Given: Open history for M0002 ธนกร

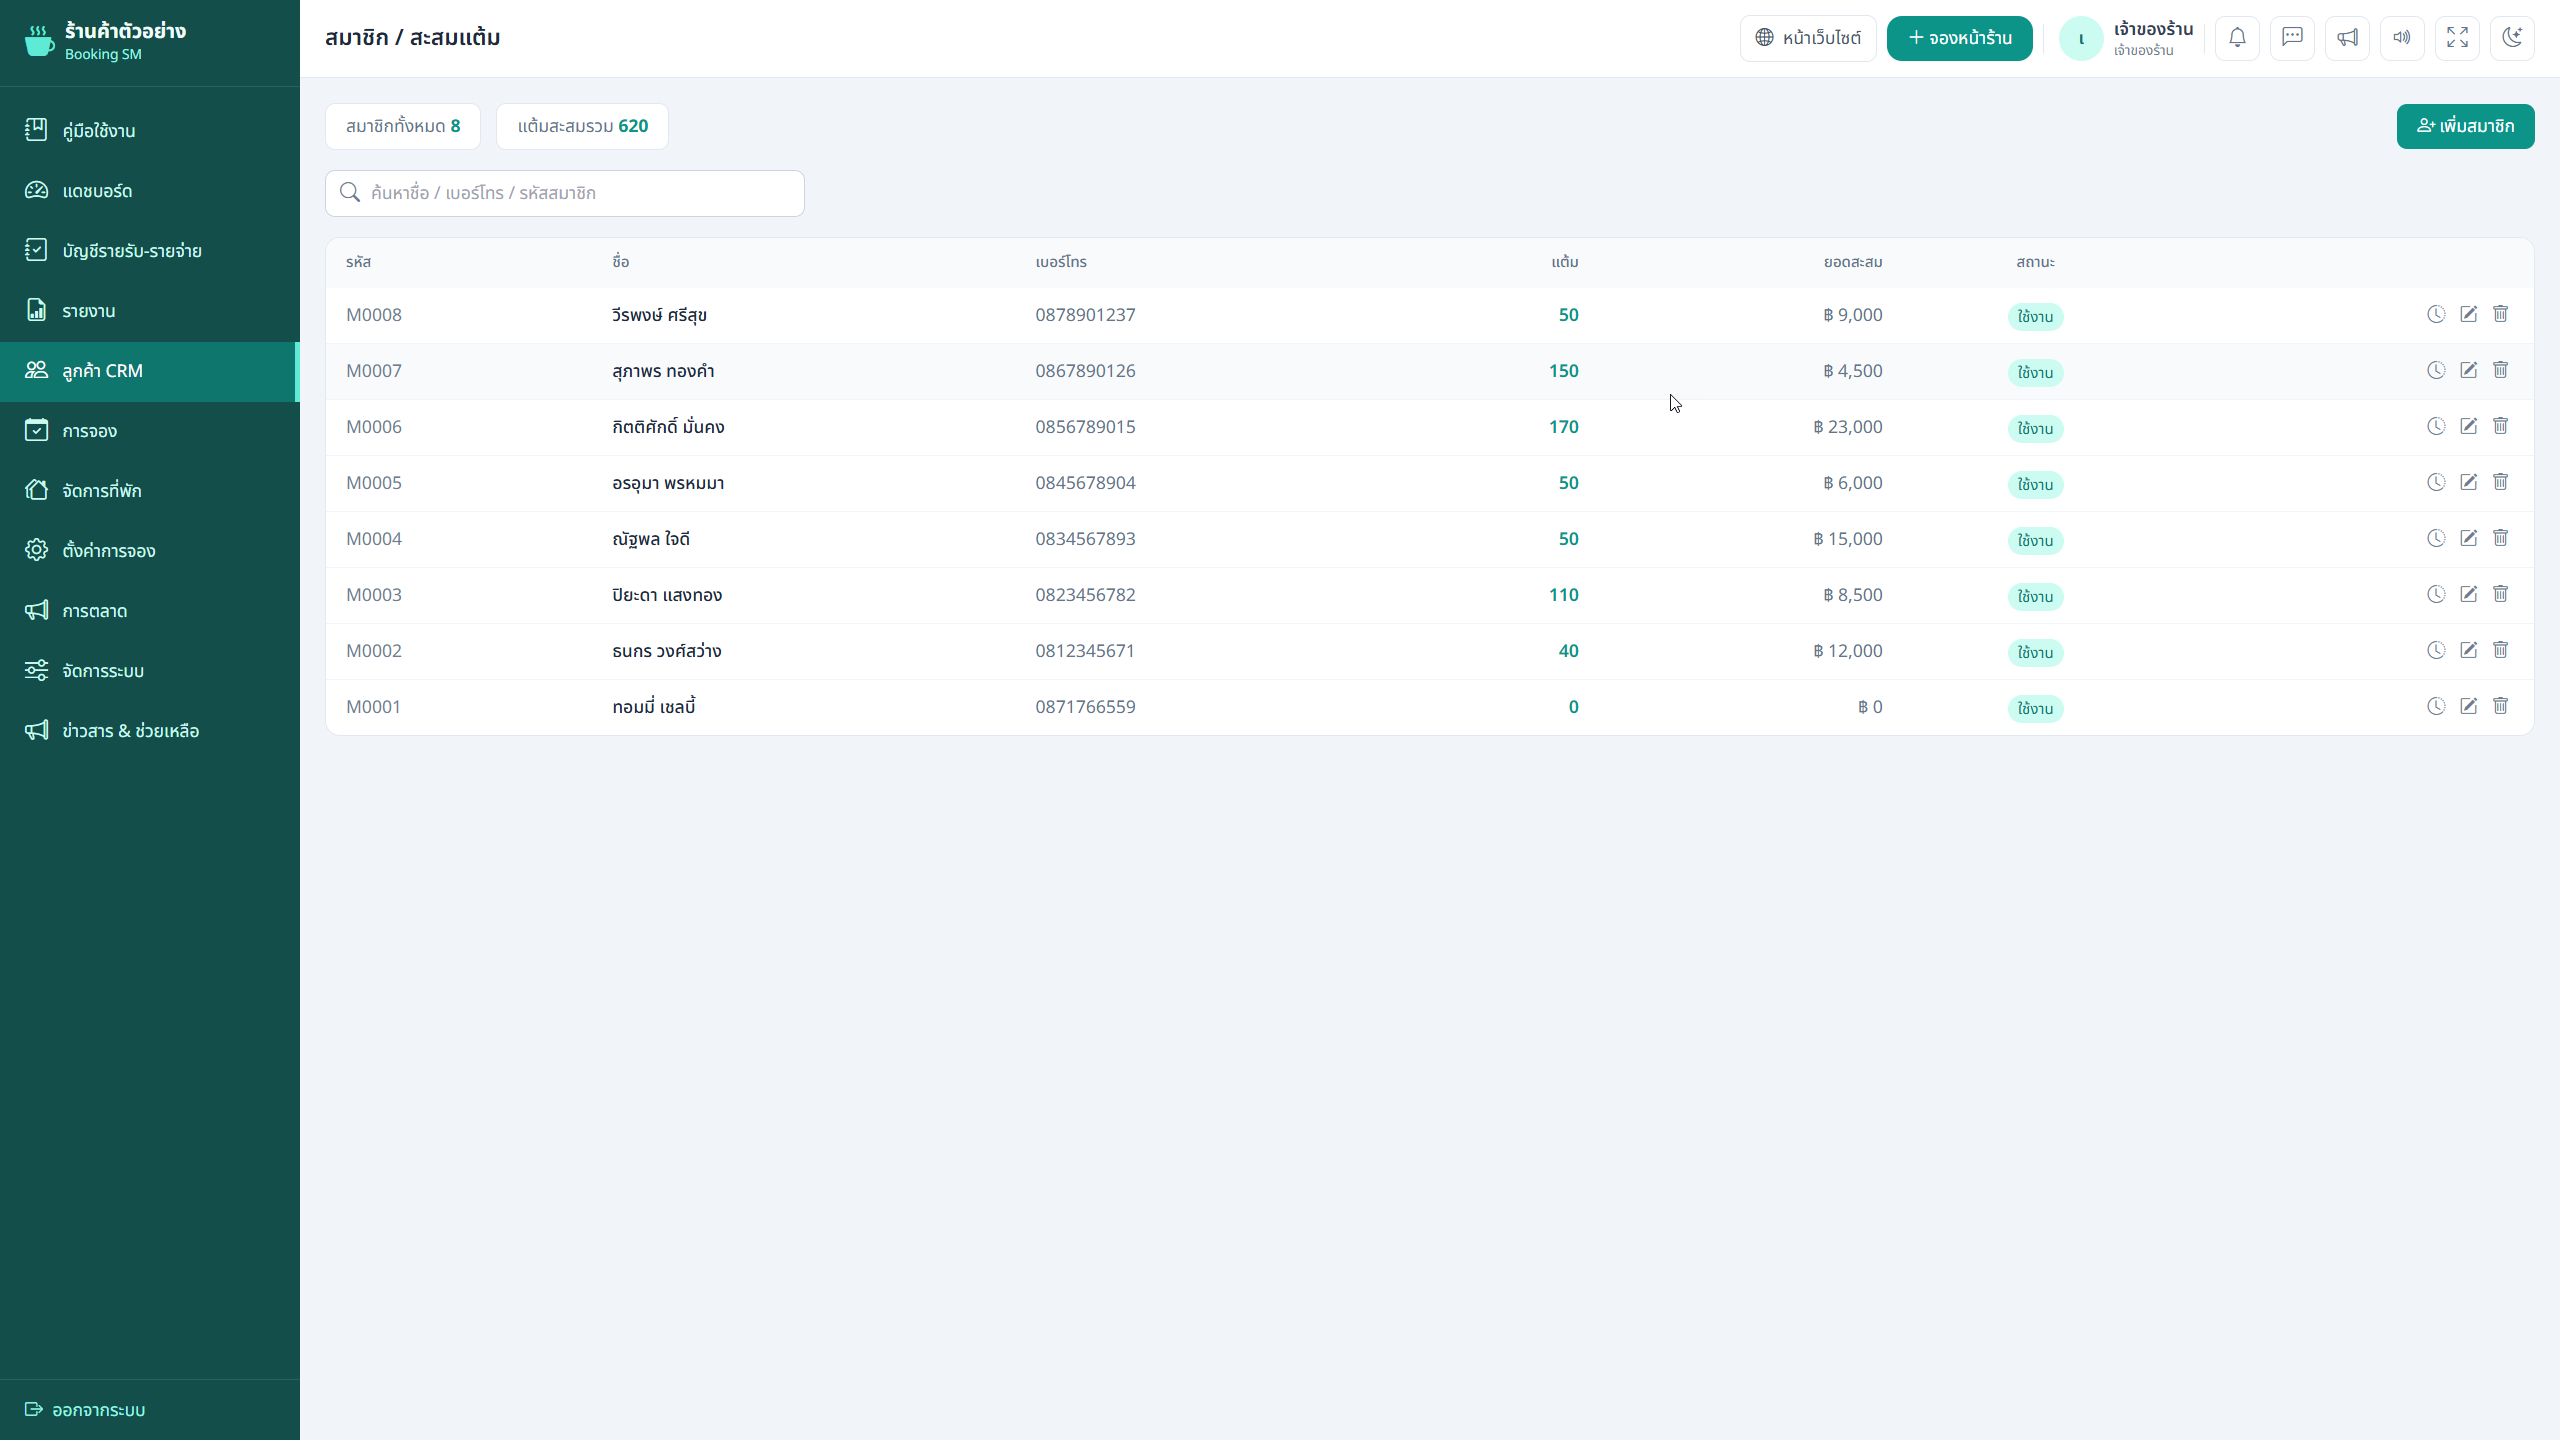Looking at the screenshot, I should 2436,650.
